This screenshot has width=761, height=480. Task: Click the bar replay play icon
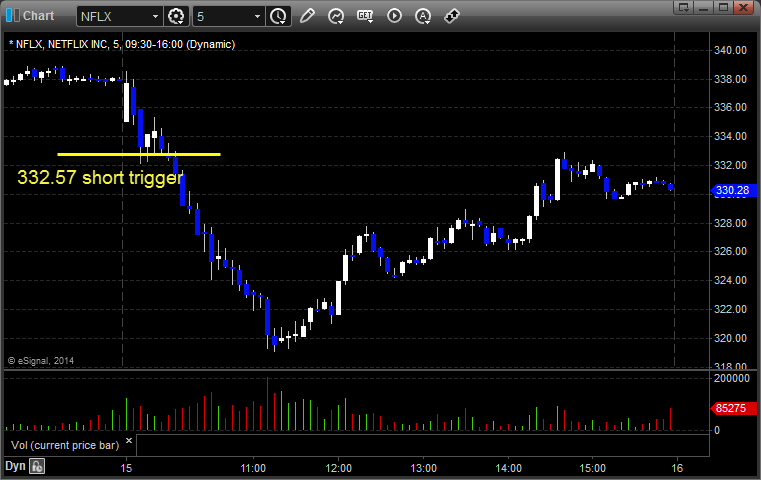(394, 16)
